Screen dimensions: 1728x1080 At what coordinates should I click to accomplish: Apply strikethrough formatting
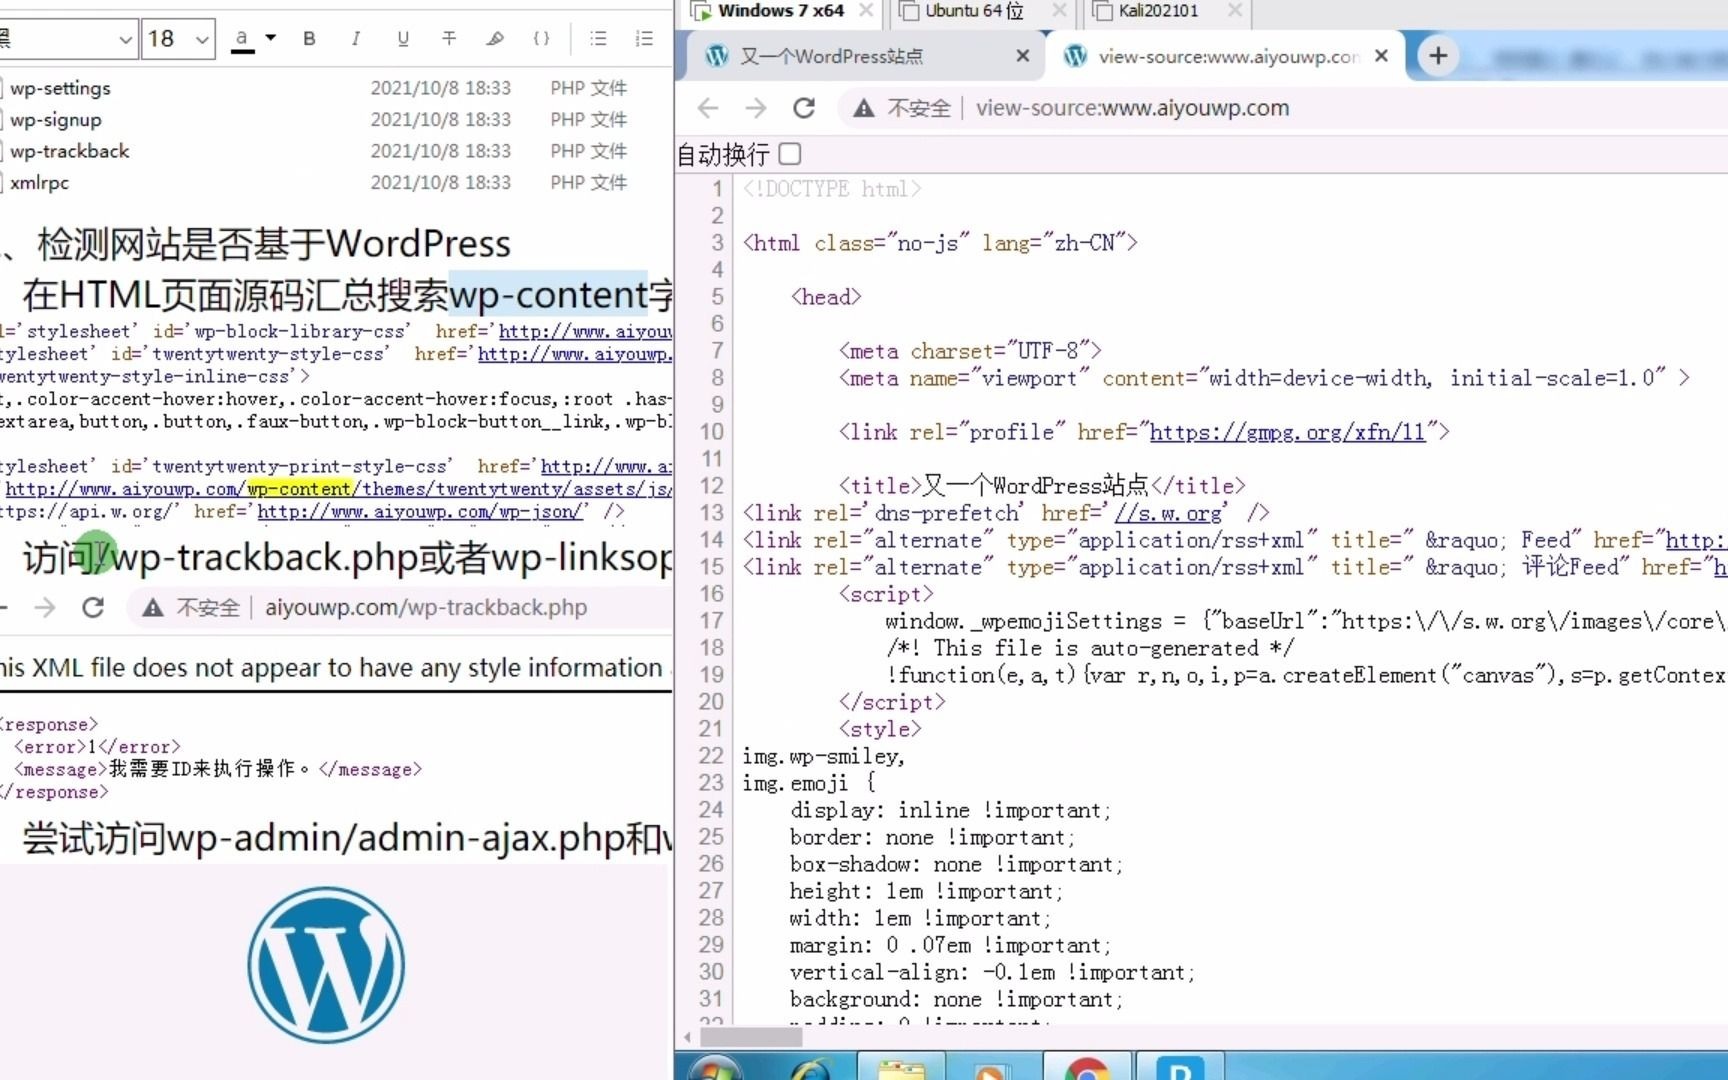click(449, 38)
